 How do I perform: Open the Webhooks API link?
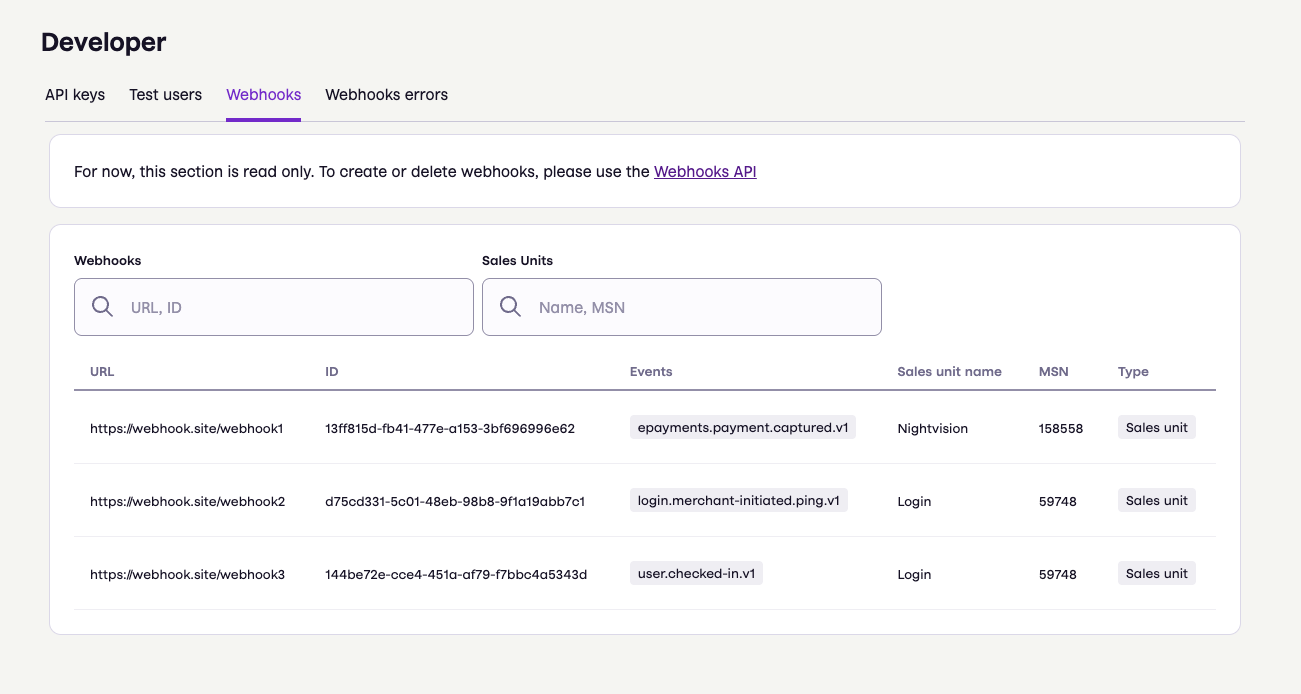tap(705, 171)
